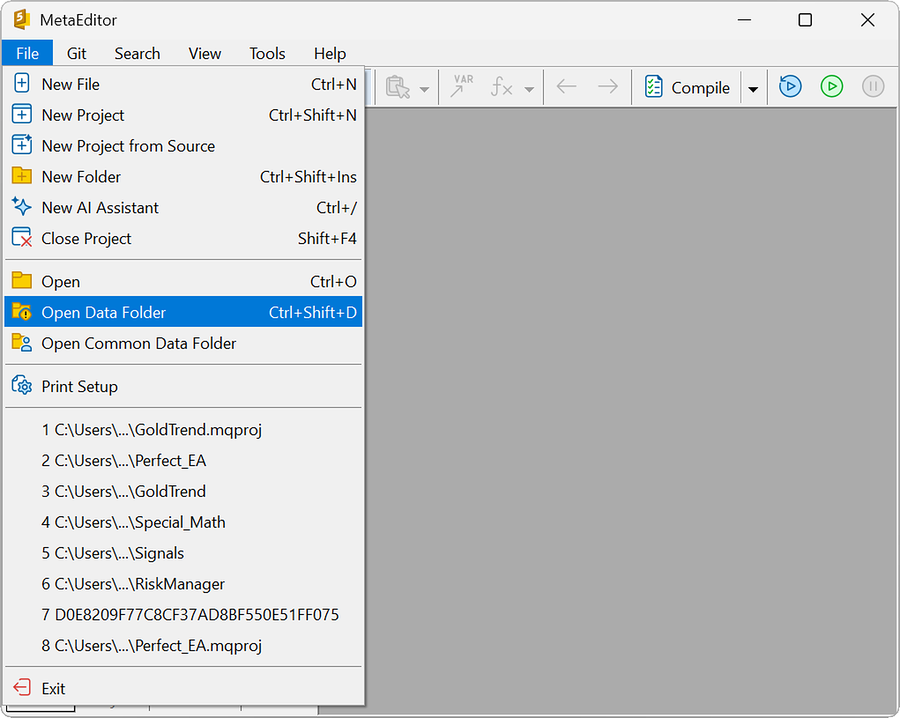Click the Open Common Data Folder icon
900x718 pixels.
[22, 342]
